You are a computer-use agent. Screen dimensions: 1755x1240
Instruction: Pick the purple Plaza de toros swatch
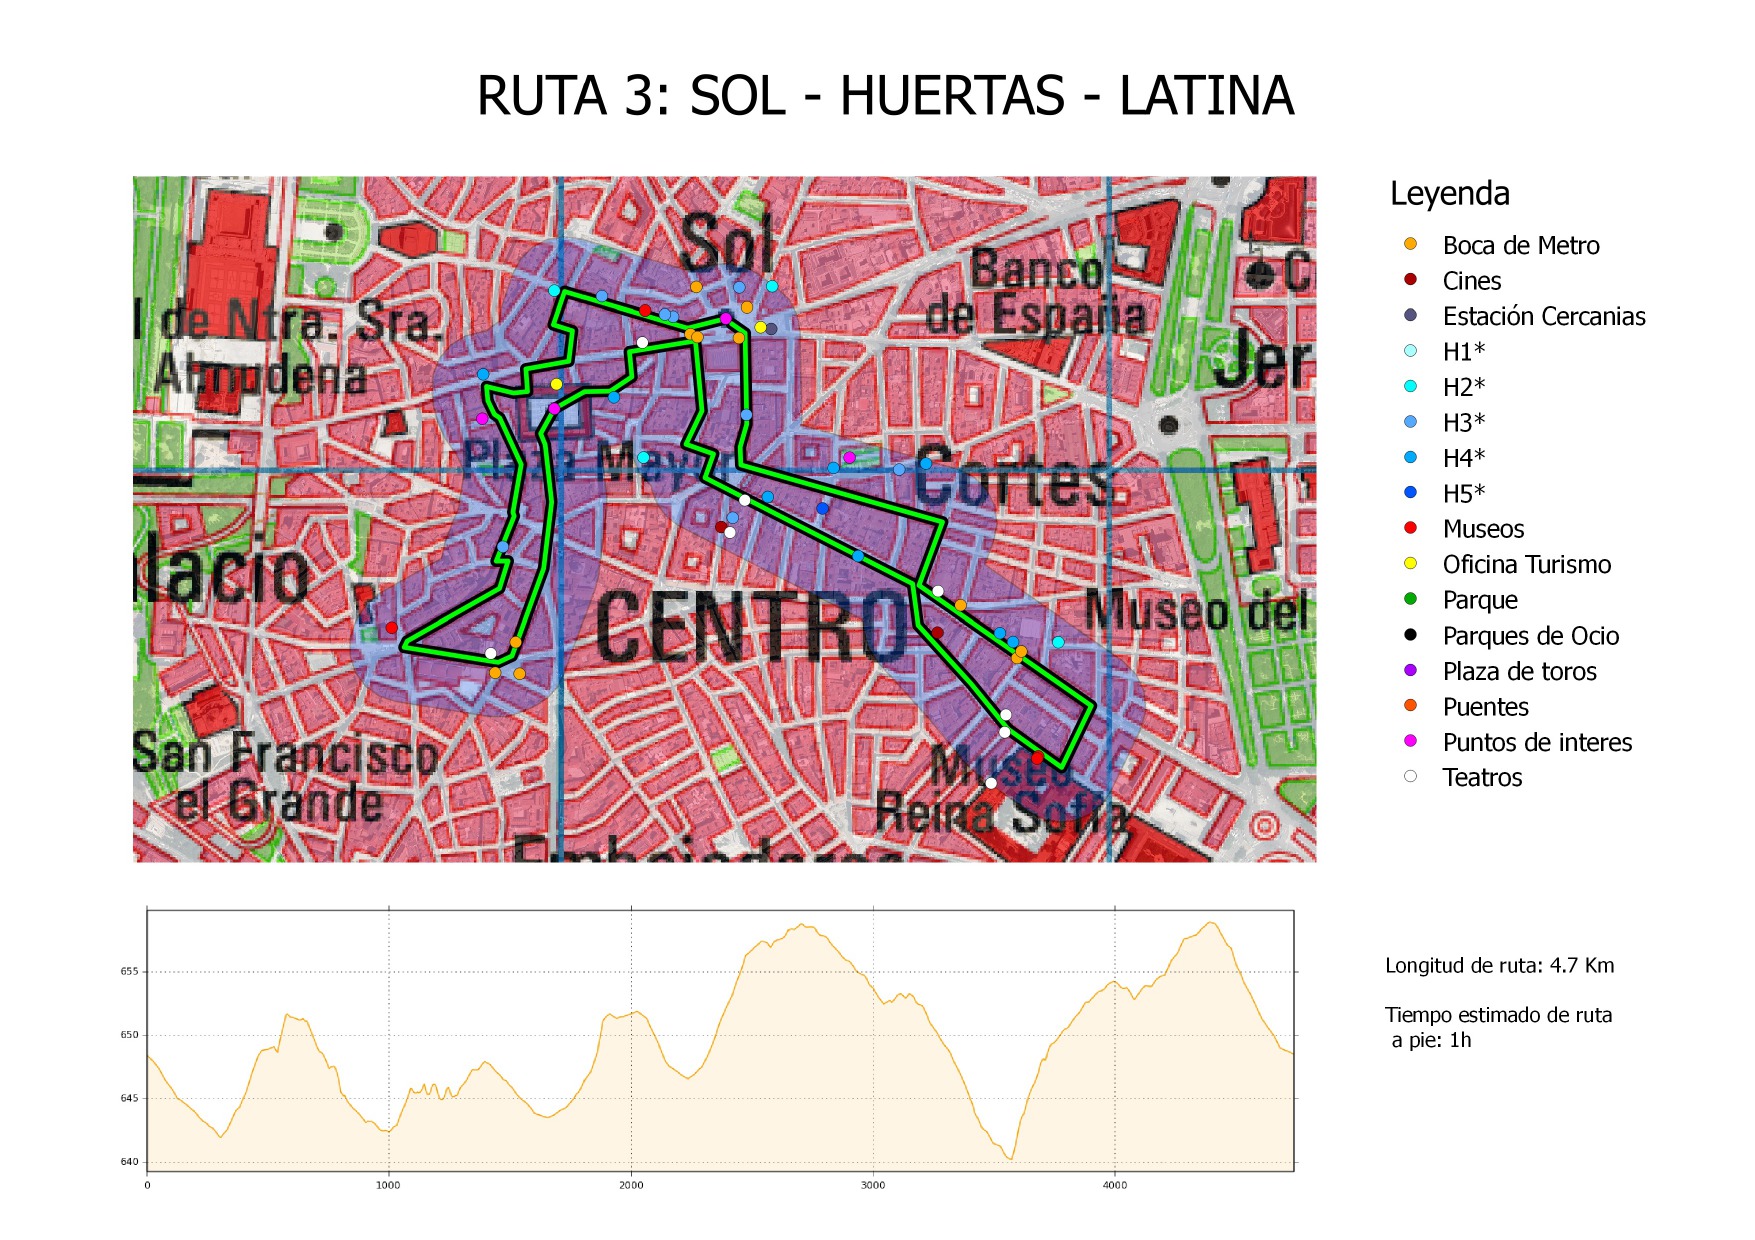coord(1410,670)
